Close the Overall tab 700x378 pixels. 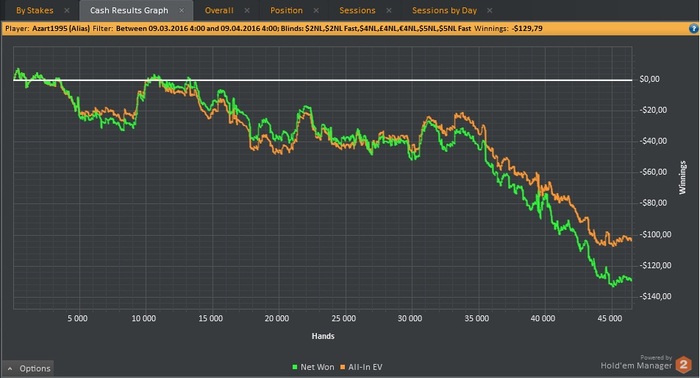[247, 10]
